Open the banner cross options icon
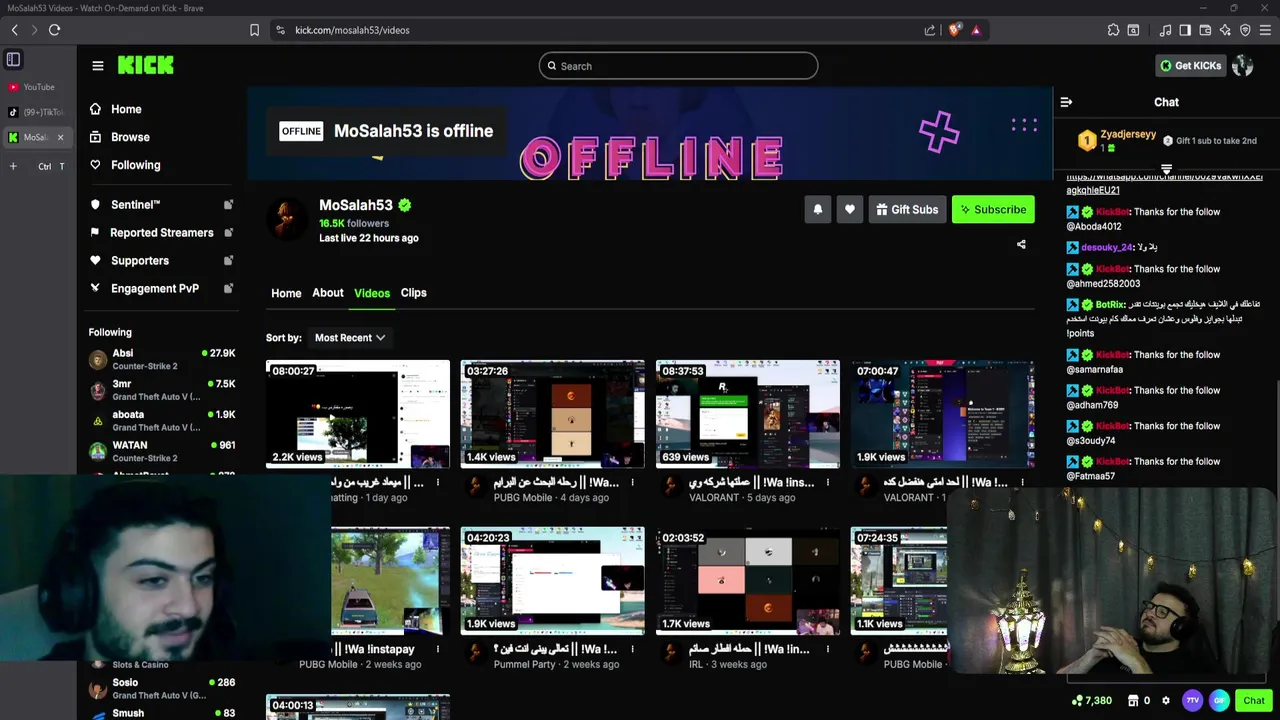 [x=939, y=132]
